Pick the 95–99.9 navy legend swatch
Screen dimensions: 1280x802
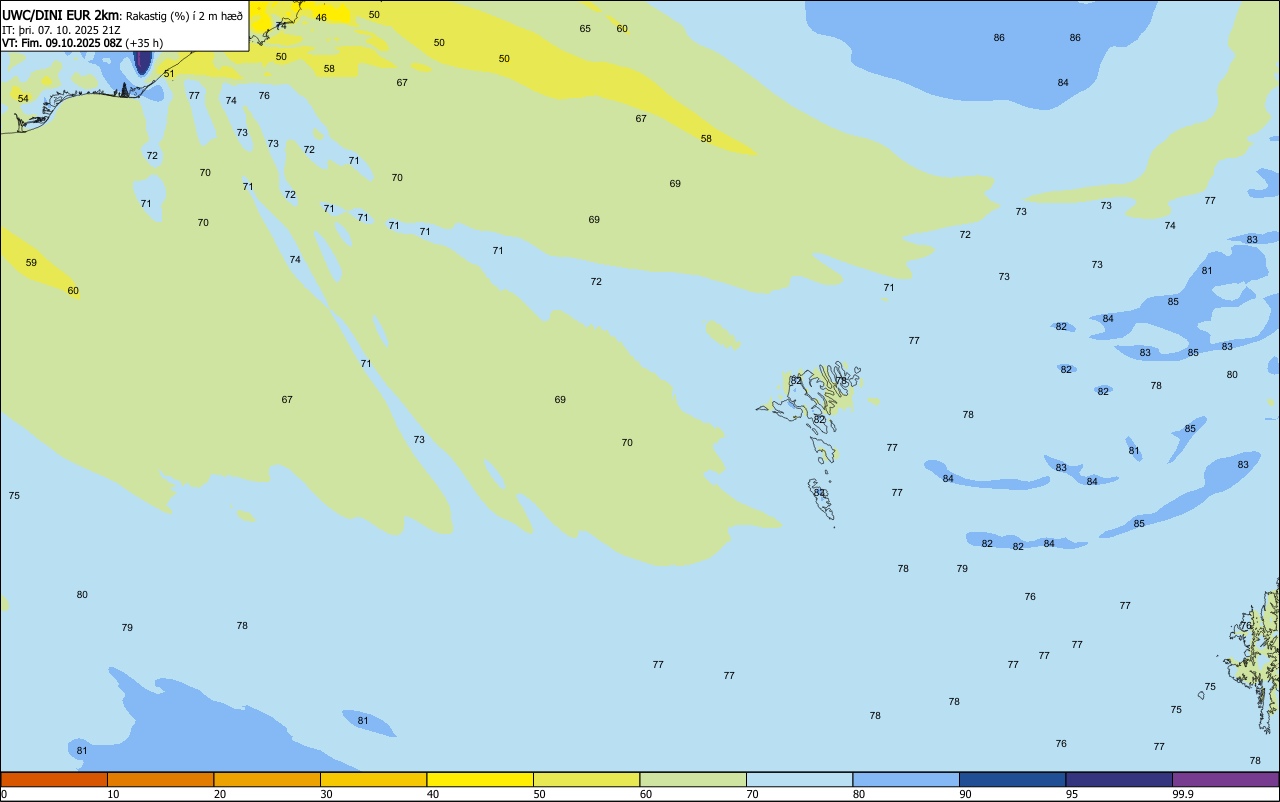pos(1119,779)
